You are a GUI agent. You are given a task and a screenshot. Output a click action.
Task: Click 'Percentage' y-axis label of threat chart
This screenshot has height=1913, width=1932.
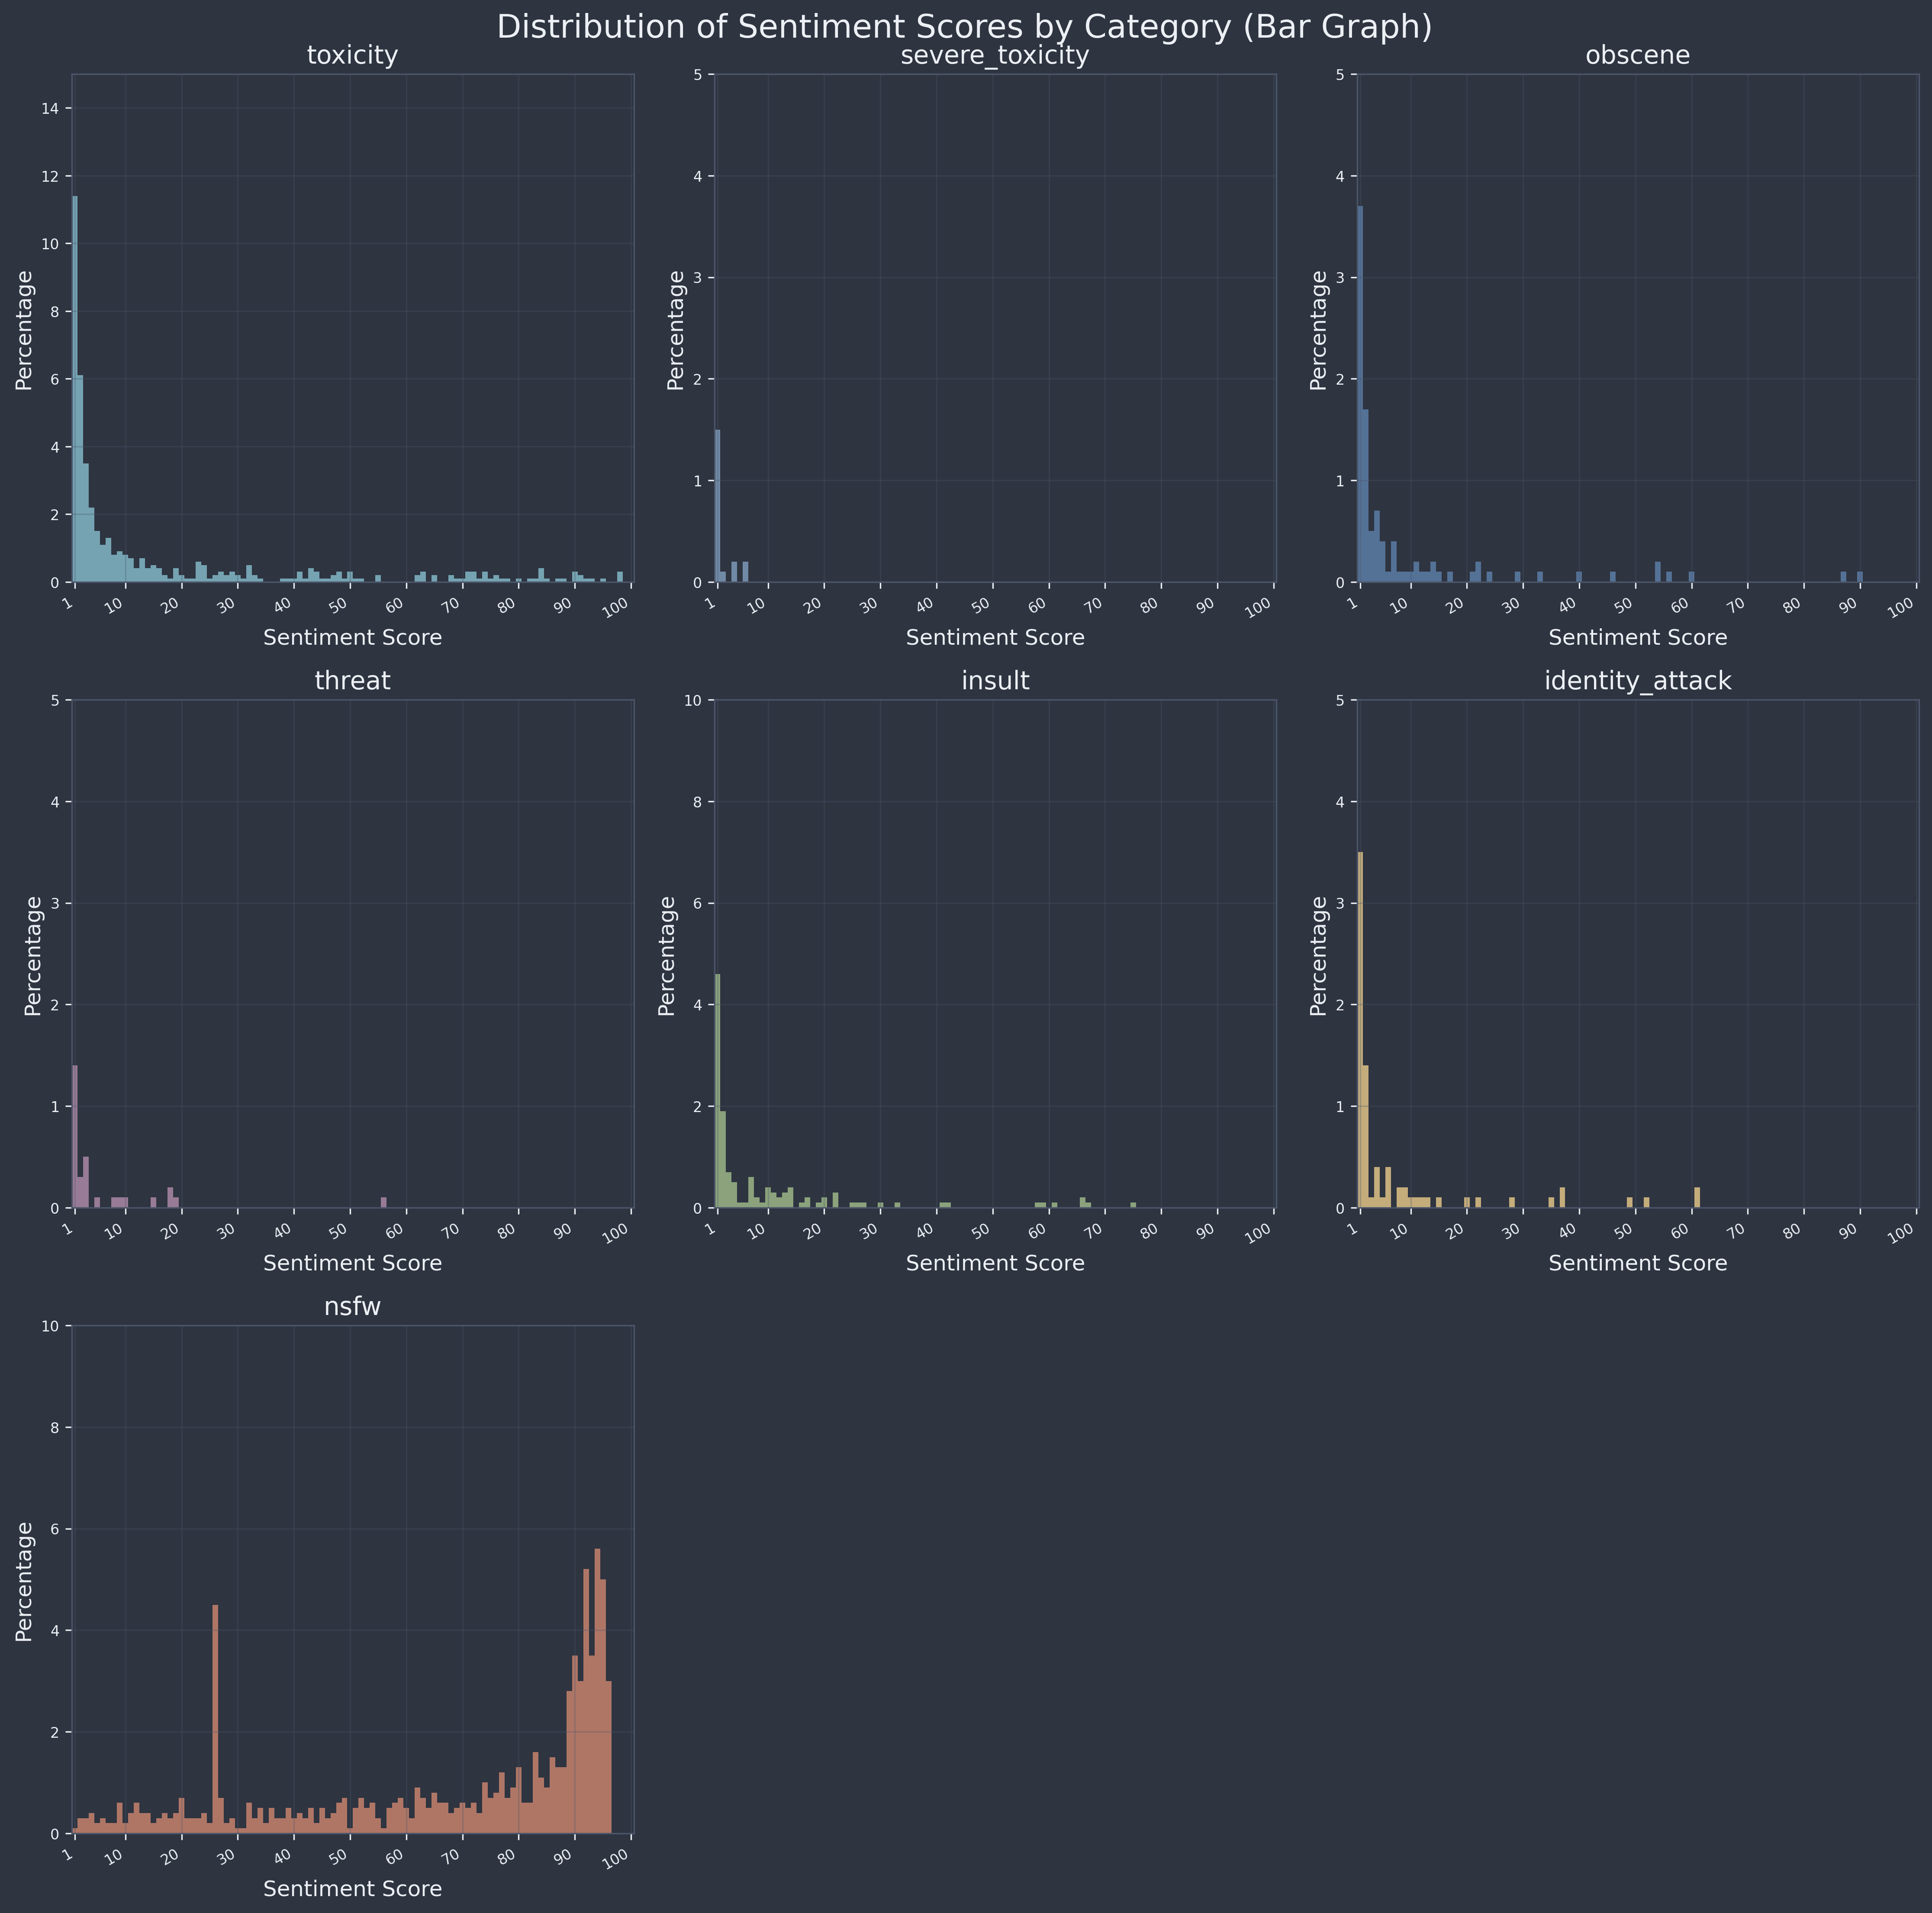pos(33,955)
